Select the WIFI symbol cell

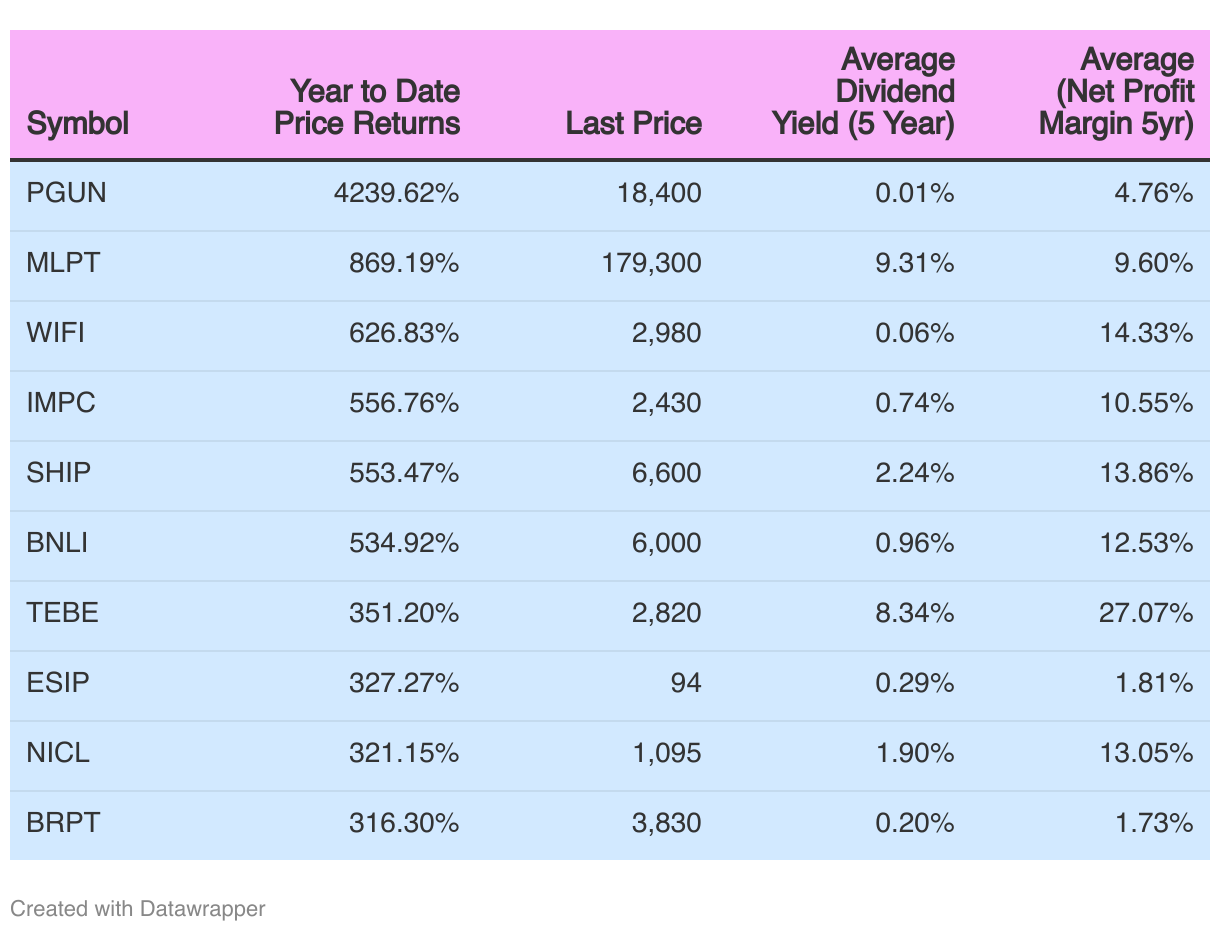click(56, 333)
